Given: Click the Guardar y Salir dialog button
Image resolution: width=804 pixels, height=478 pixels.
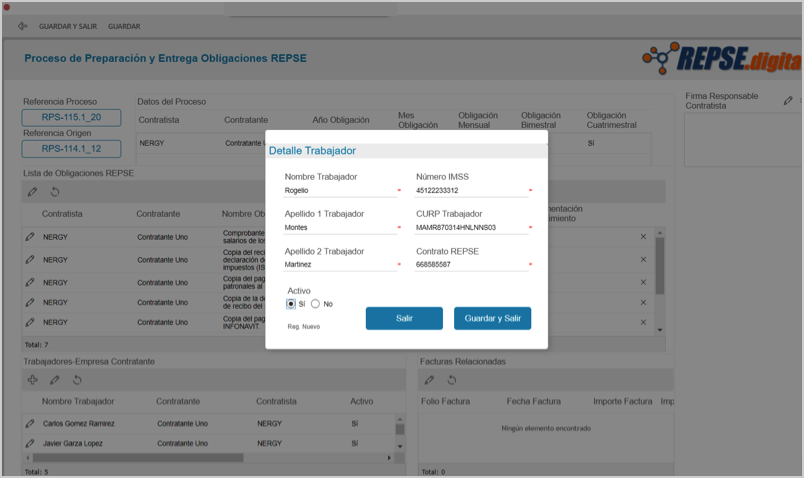Looking at the screenshot, I should coord(492,318).
